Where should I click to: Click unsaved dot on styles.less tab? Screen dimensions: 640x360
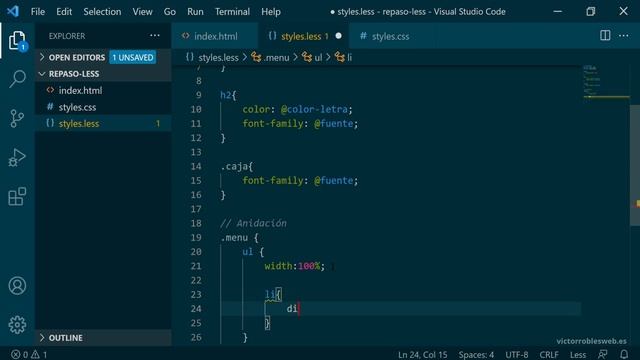pyautogui.click(x=338, y=36)
